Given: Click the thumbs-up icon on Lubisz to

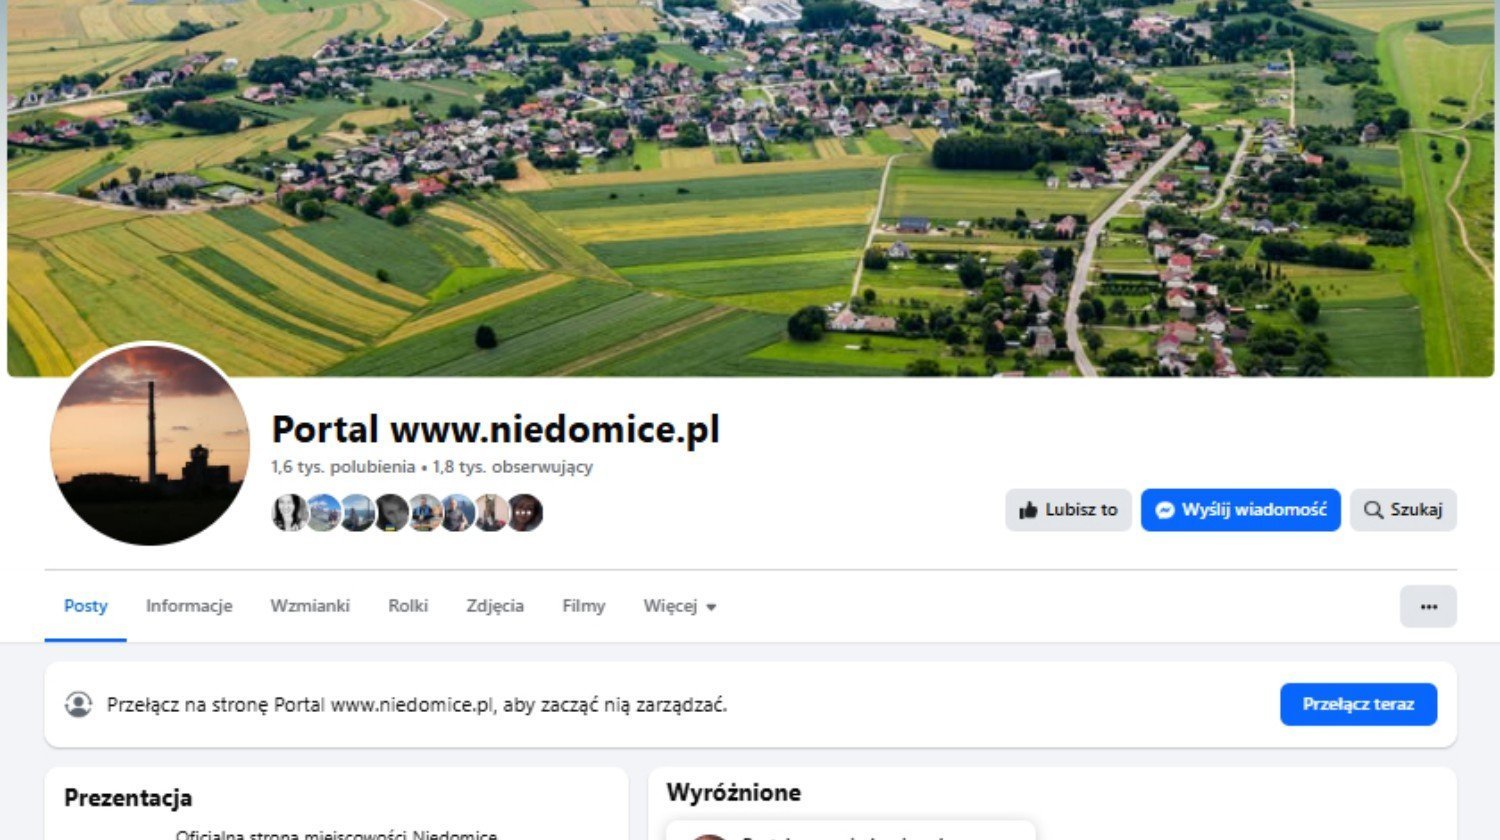Looking at the screenshot, I should click(x=1028, y=510).
